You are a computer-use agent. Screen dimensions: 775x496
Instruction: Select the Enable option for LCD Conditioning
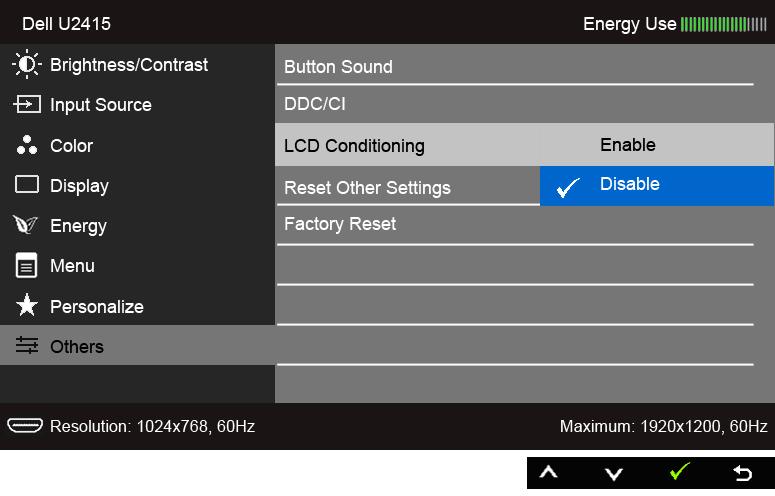click(657, 145)
